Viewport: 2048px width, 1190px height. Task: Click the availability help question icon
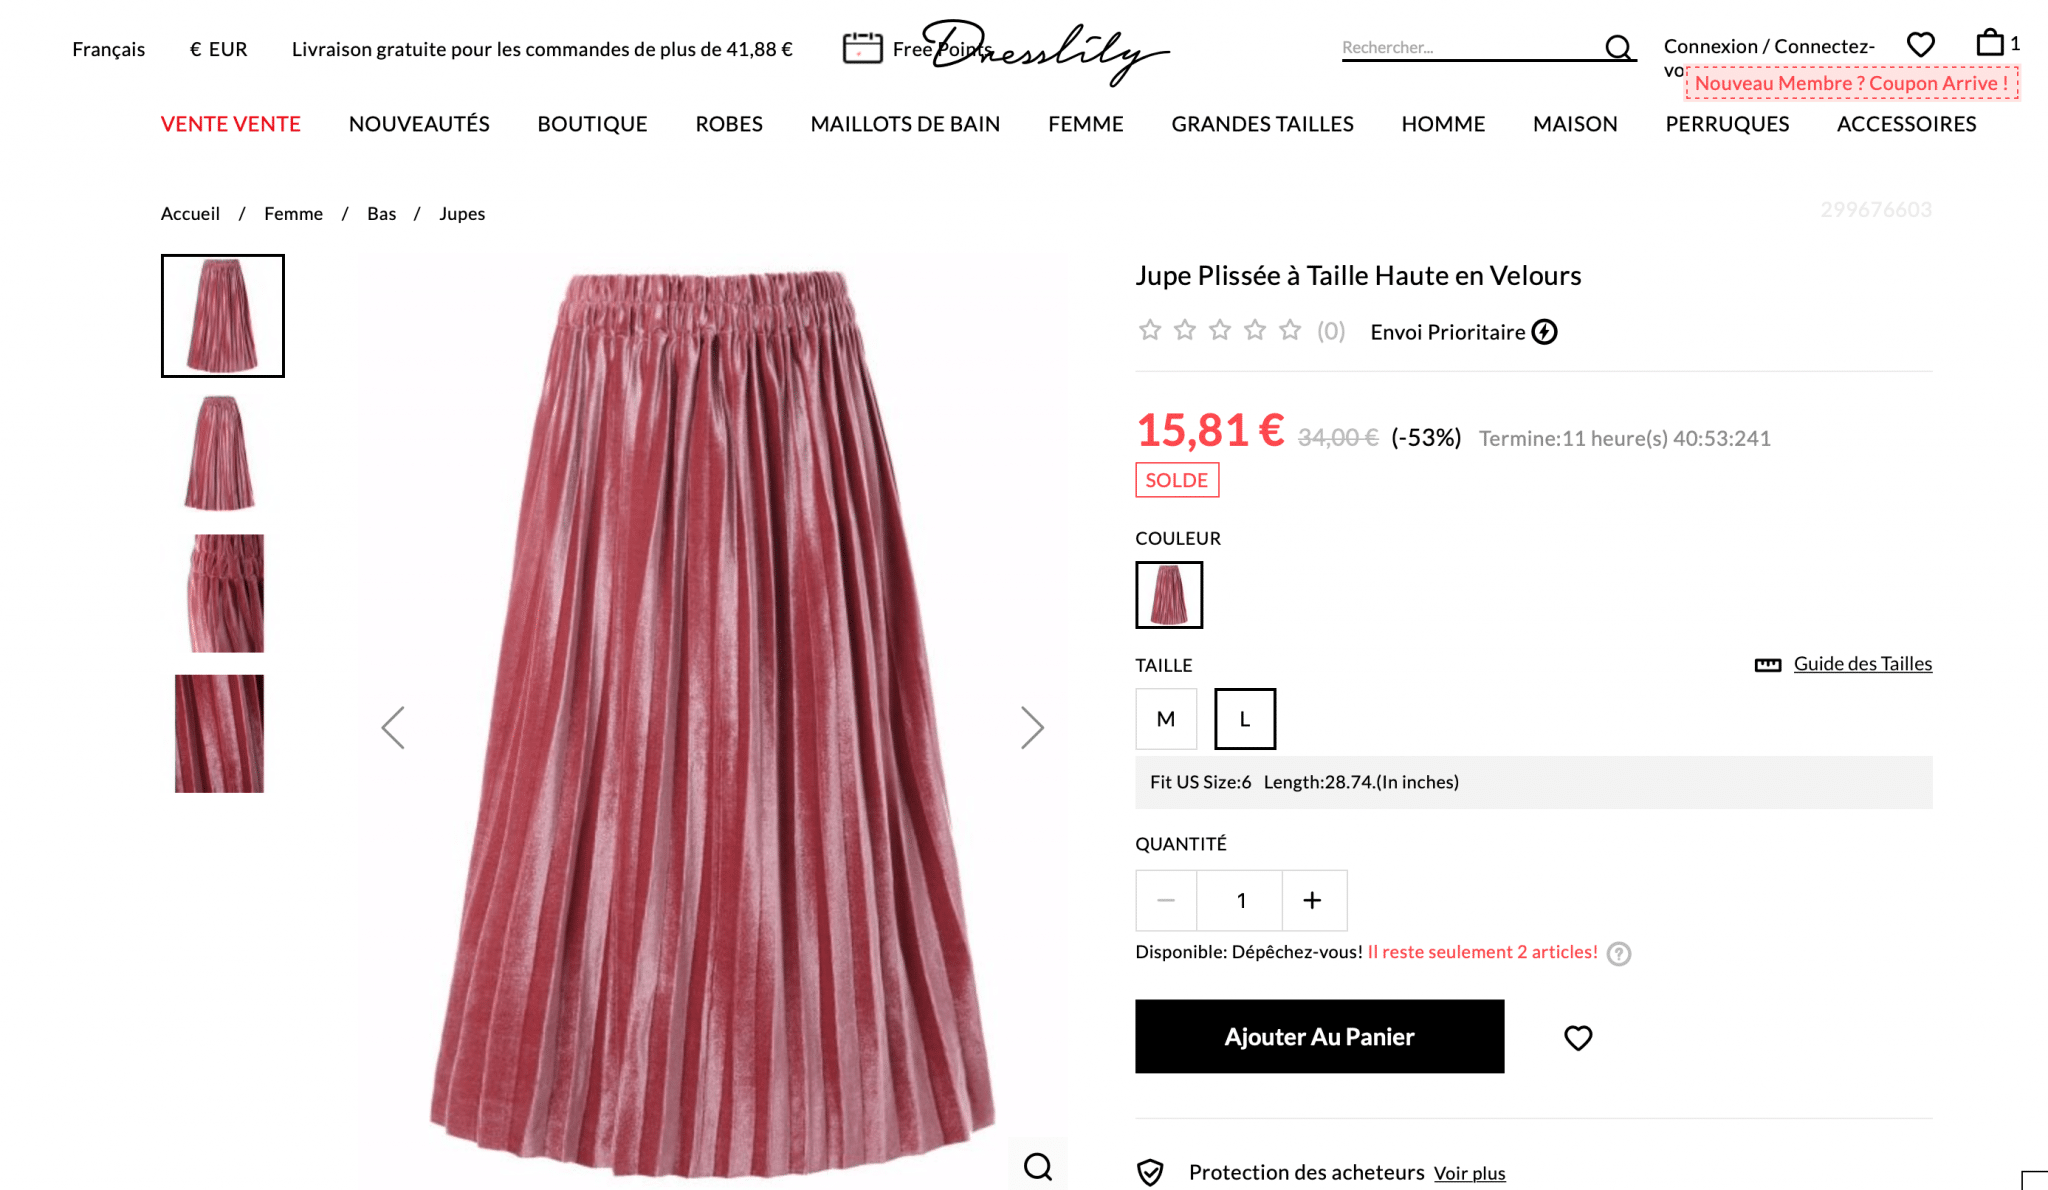click(1619, 954)
